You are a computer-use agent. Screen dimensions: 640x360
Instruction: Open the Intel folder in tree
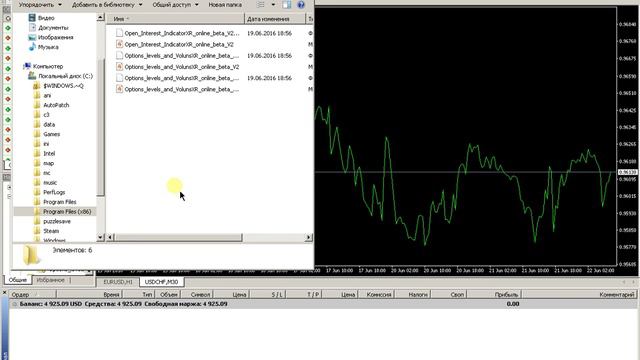pyautogui.click(x=49, y=154)
